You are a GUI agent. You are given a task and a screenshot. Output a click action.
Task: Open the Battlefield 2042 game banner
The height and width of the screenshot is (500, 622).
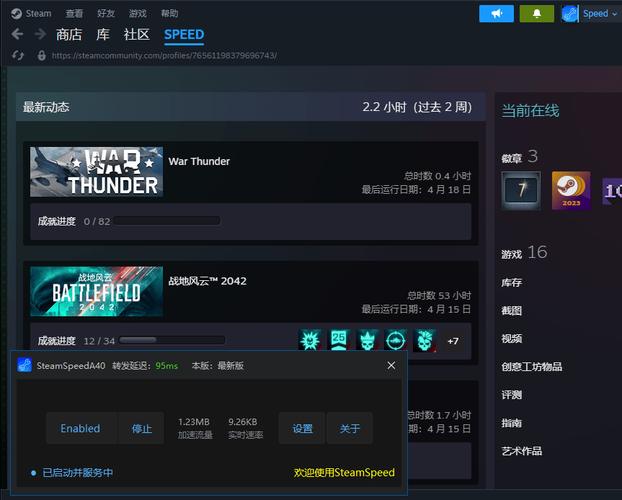point(96,291)
